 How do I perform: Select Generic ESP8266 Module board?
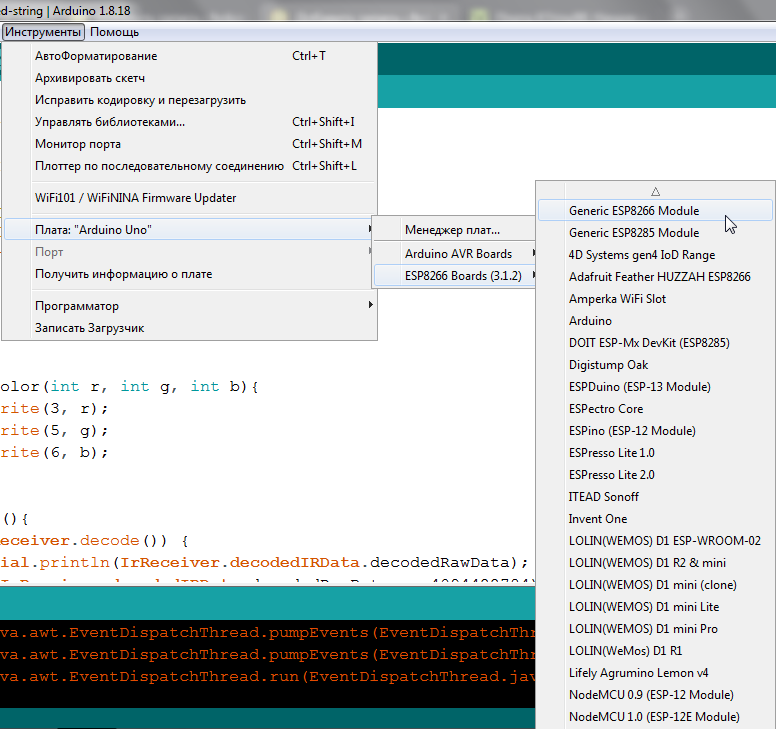[x=655, y=211]
